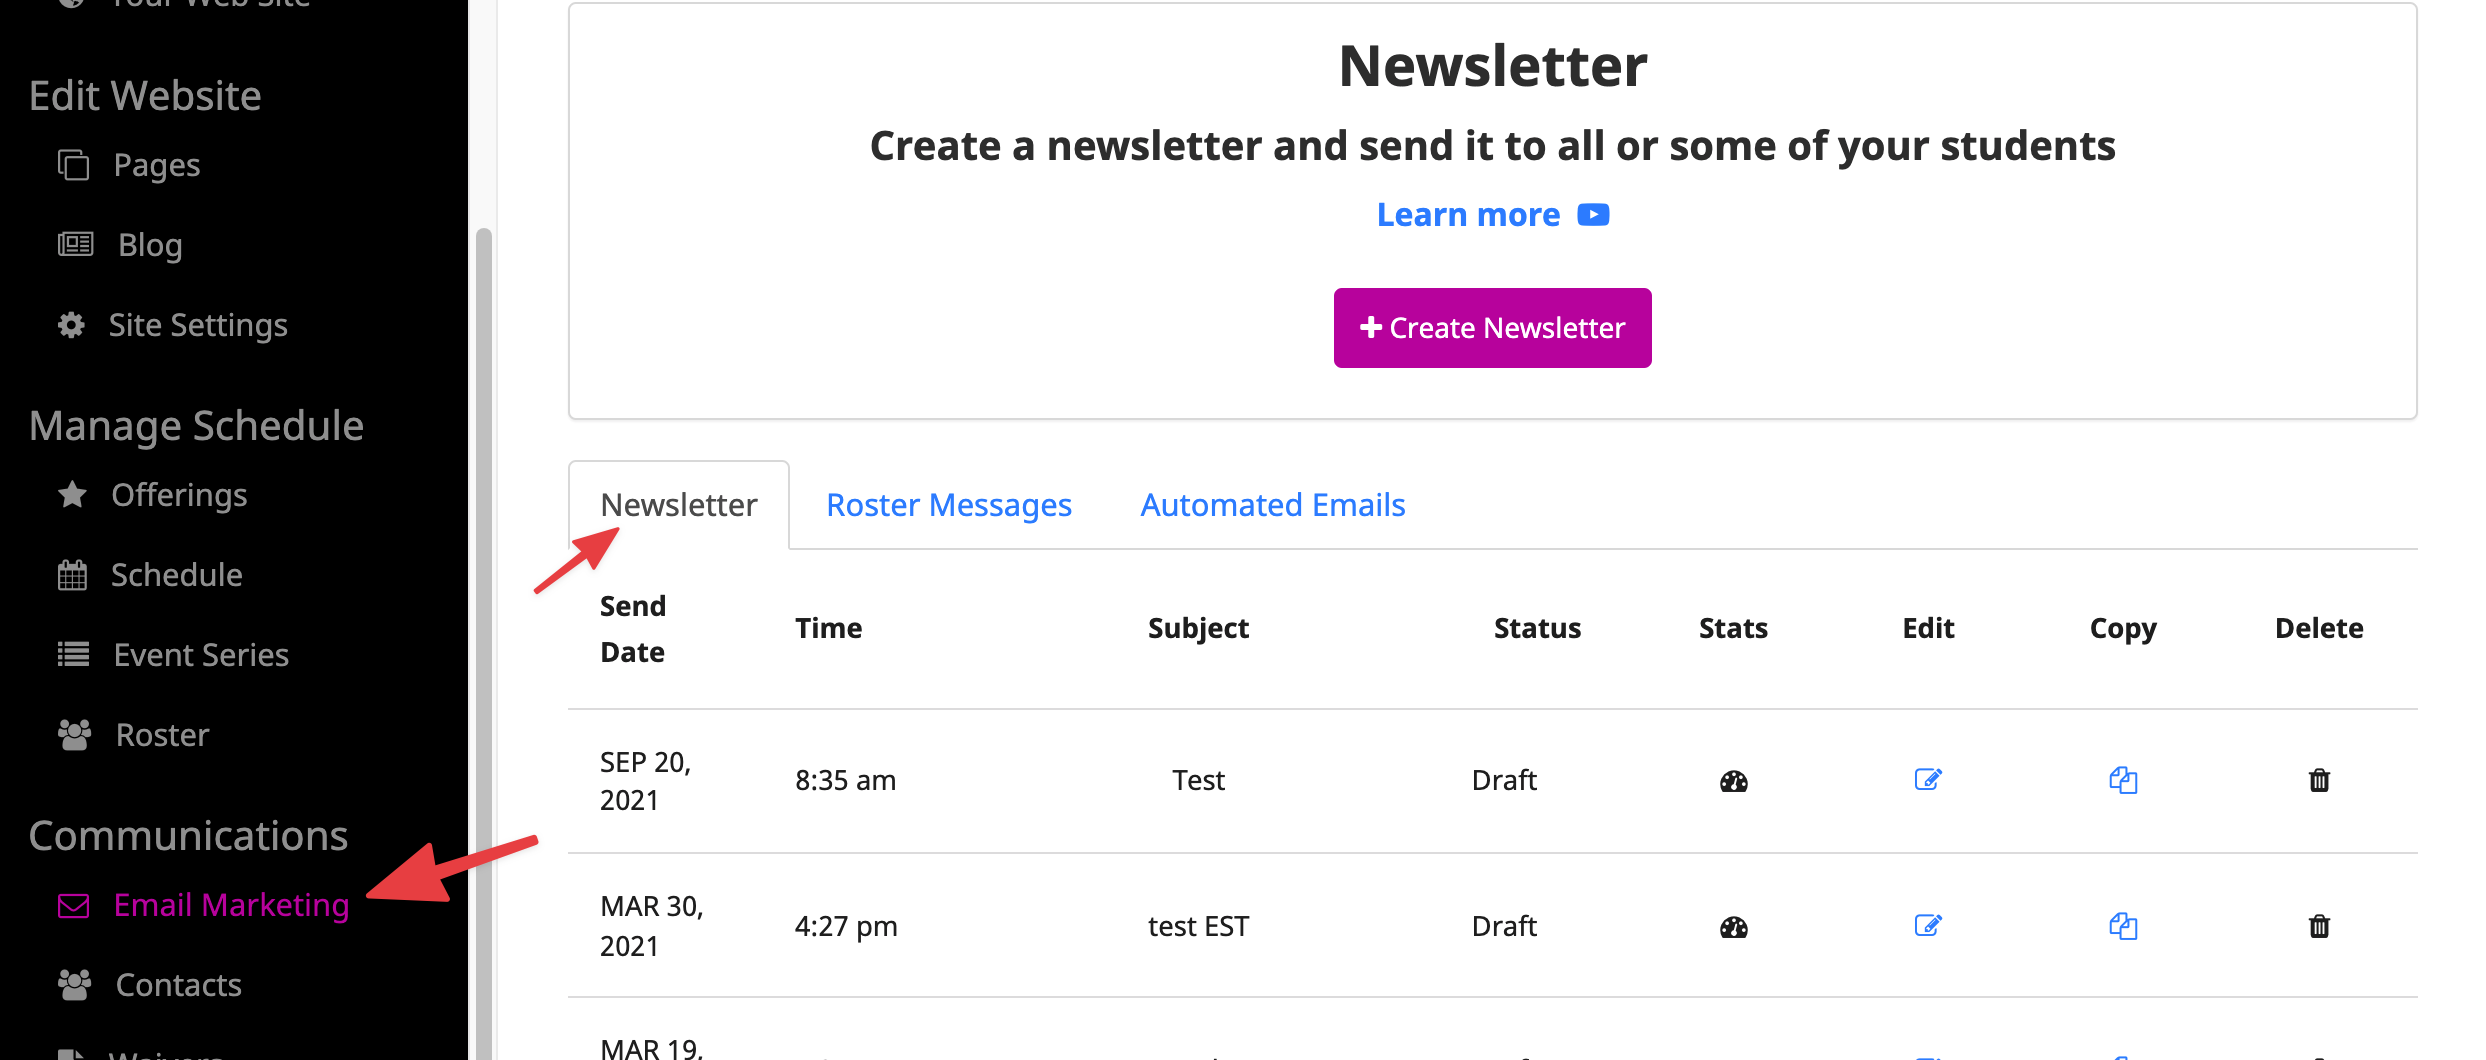This screenshot has height=1060, width=2486.
Task: Switch to the Roster Messages tab
Action: (x=949, y=505)
